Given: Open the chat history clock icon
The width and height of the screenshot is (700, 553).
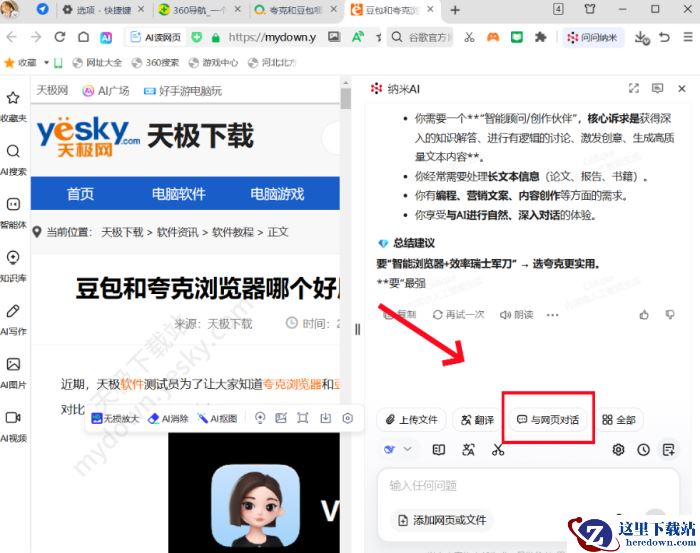Looking at the screenshot, I should coord(643,449).
